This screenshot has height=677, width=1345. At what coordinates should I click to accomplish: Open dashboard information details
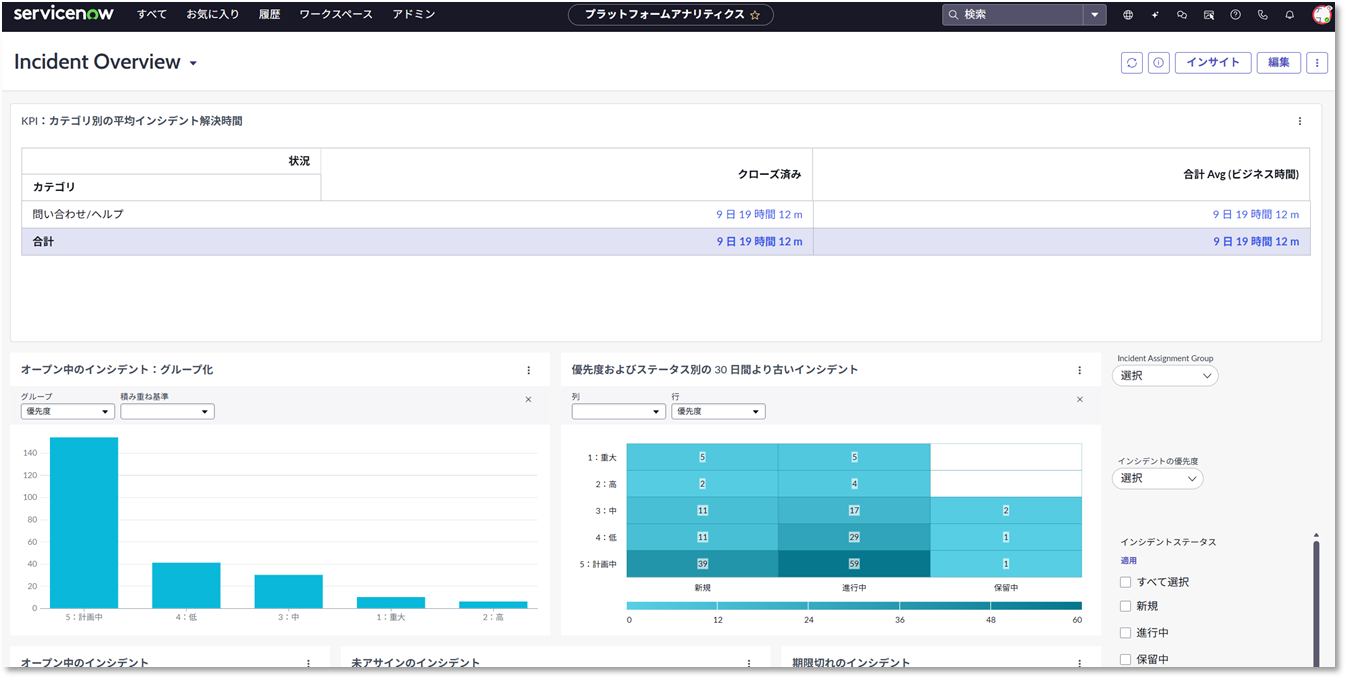[1158, 62]
